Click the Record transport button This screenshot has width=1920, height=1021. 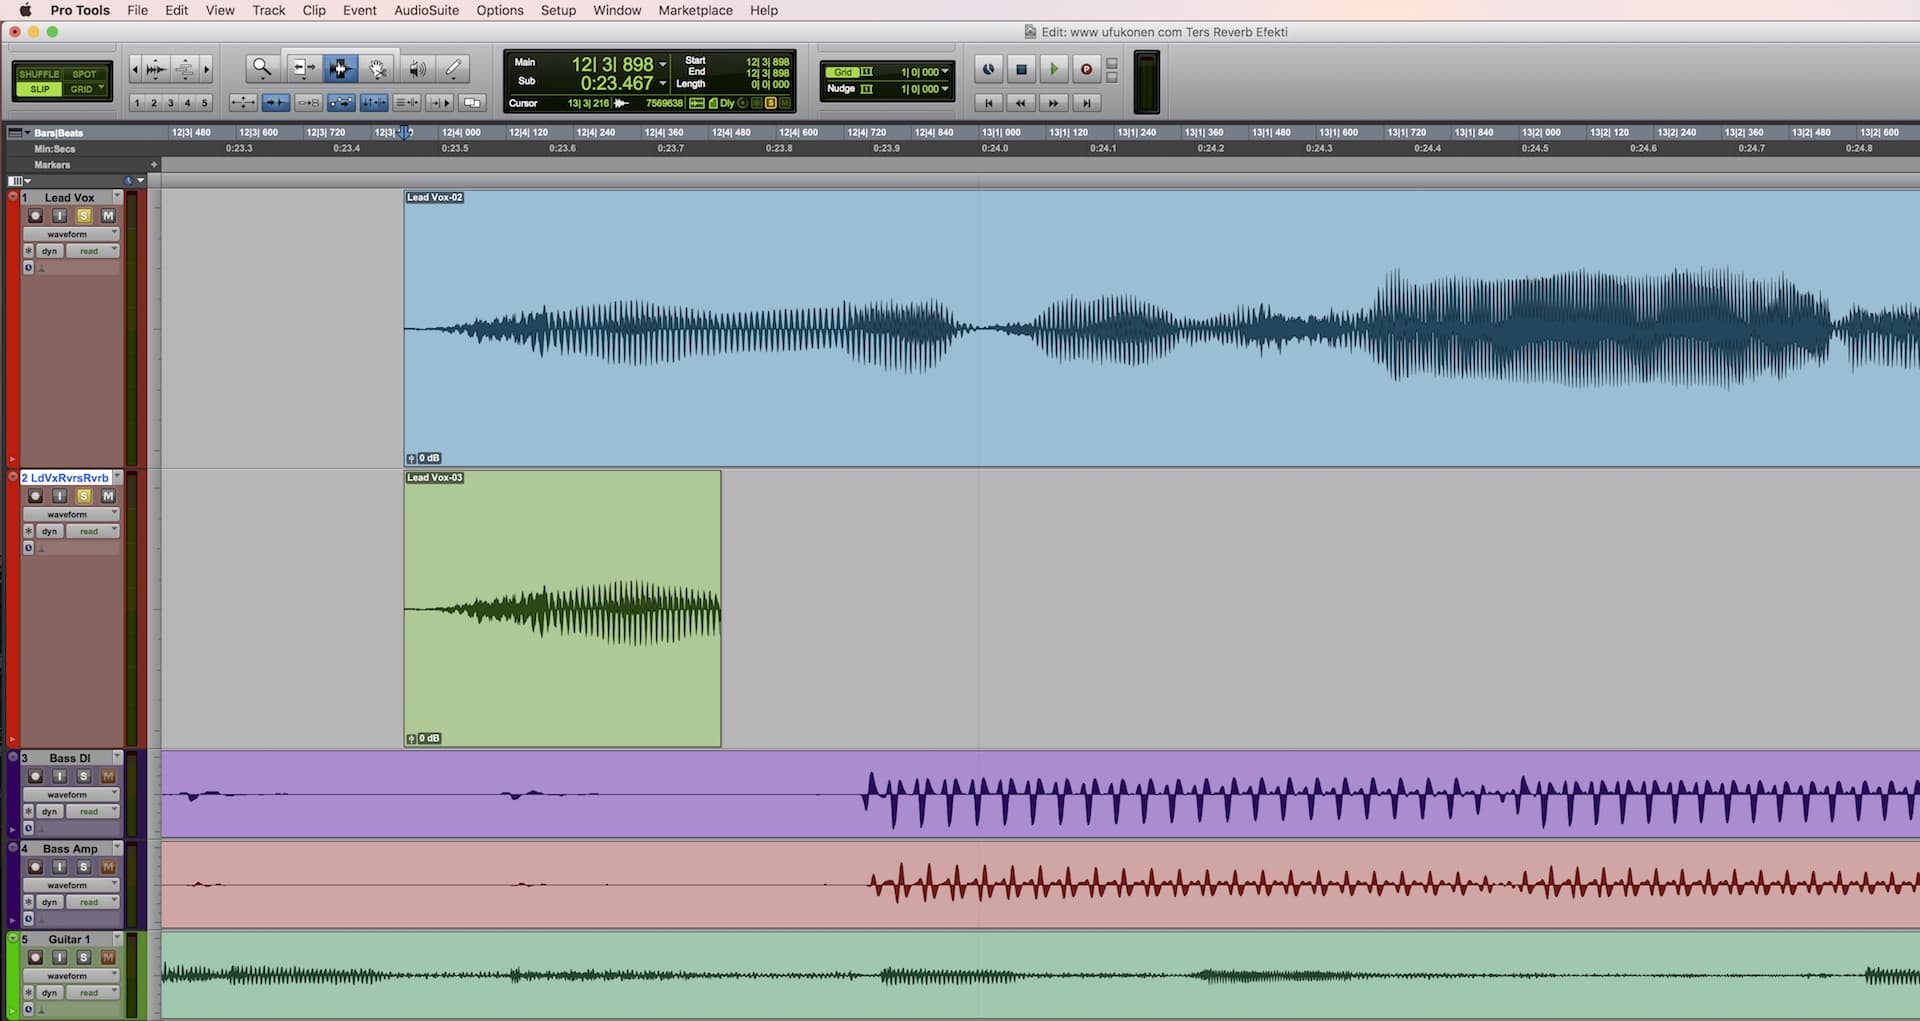pyautogui.click(x=1086, y=69)
